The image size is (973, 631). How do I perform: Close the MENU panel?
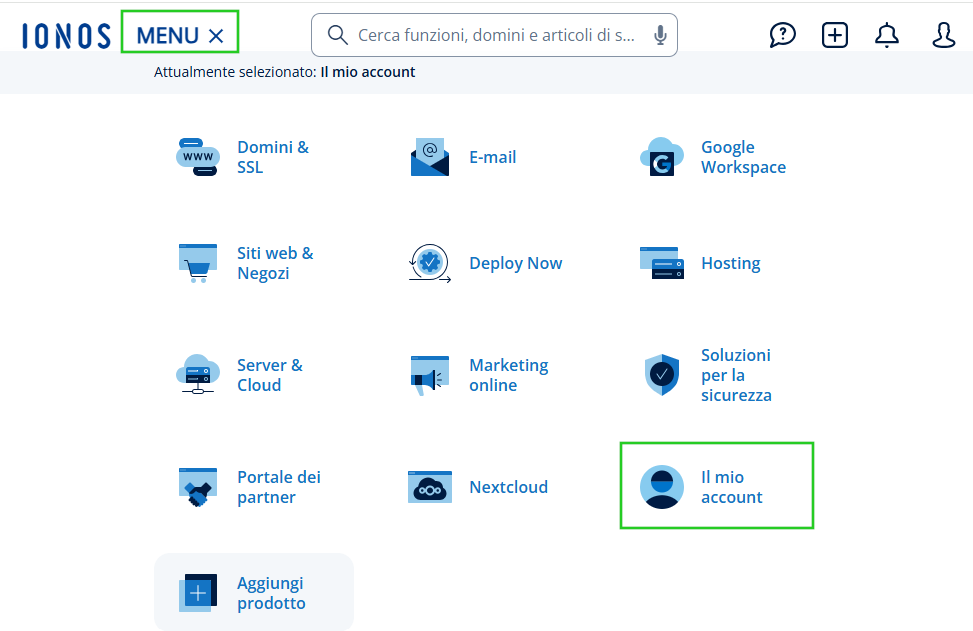tap(180, 35)
